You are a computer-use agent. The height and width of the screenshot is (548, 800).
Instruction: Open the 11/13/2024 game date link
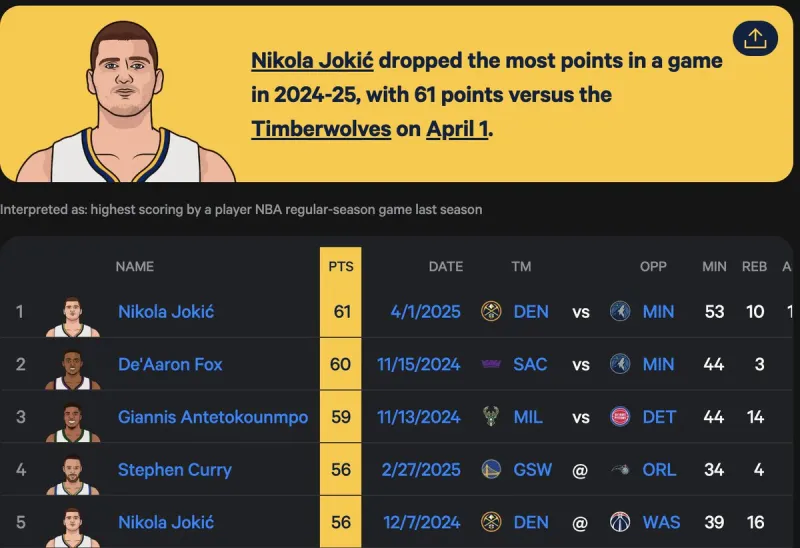click(418, 417)
